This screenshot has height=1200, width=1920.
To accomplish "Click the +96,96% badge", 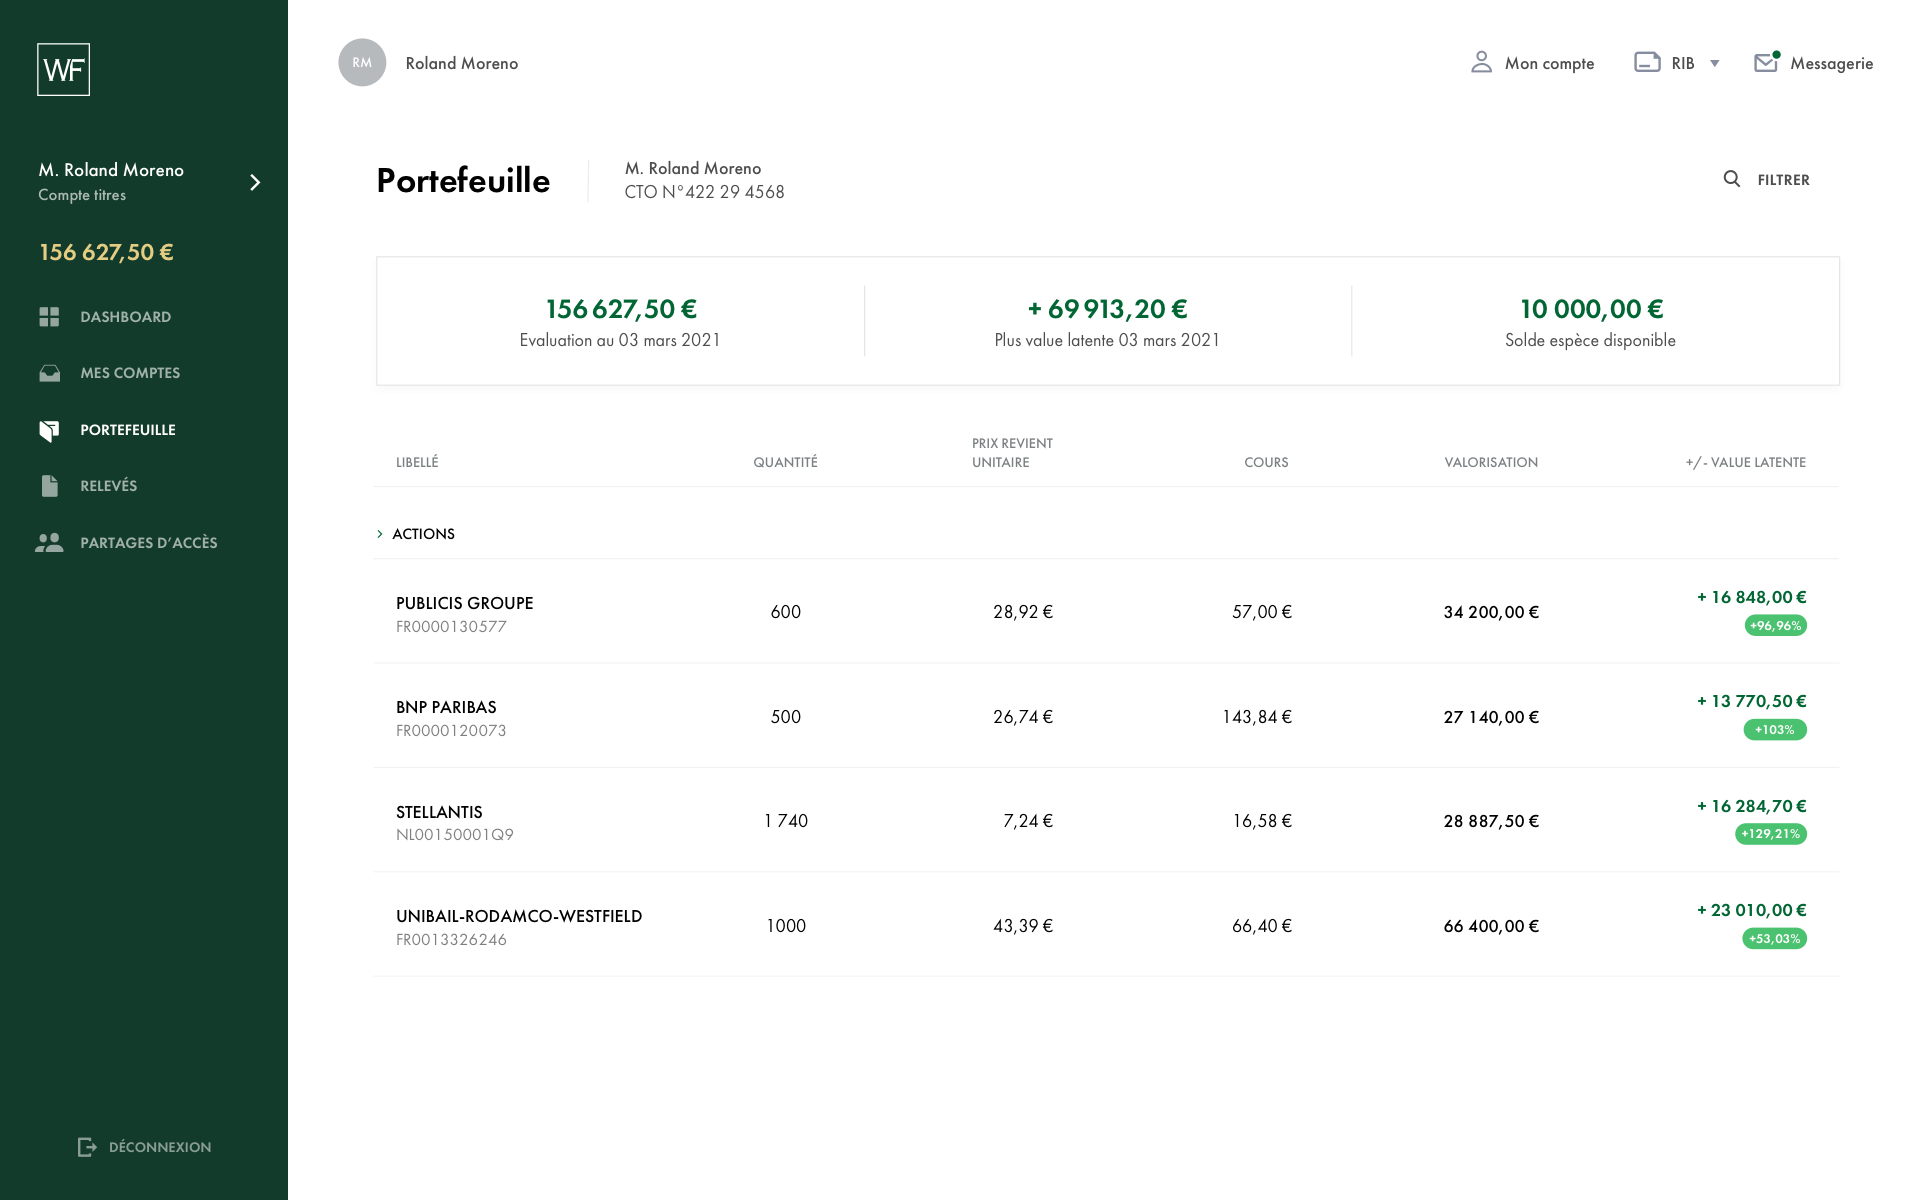I will click(x=1775, y=626).
